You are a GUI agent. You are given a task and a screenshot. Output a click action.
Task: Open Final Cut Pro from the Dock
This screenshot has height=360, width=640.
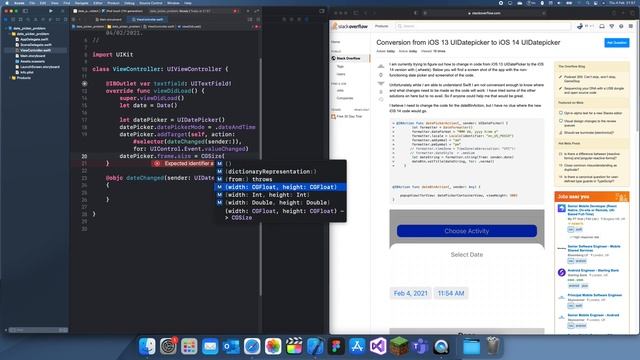[294, 347]
